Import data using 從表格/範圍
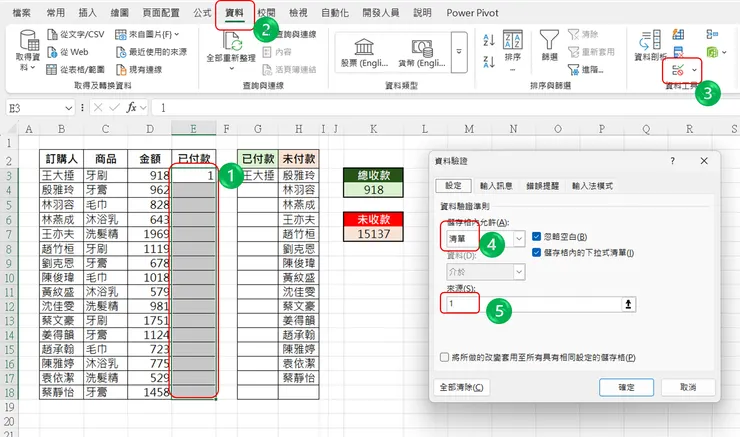This screenshot has width=740, height=437. (x=76, y=69)
